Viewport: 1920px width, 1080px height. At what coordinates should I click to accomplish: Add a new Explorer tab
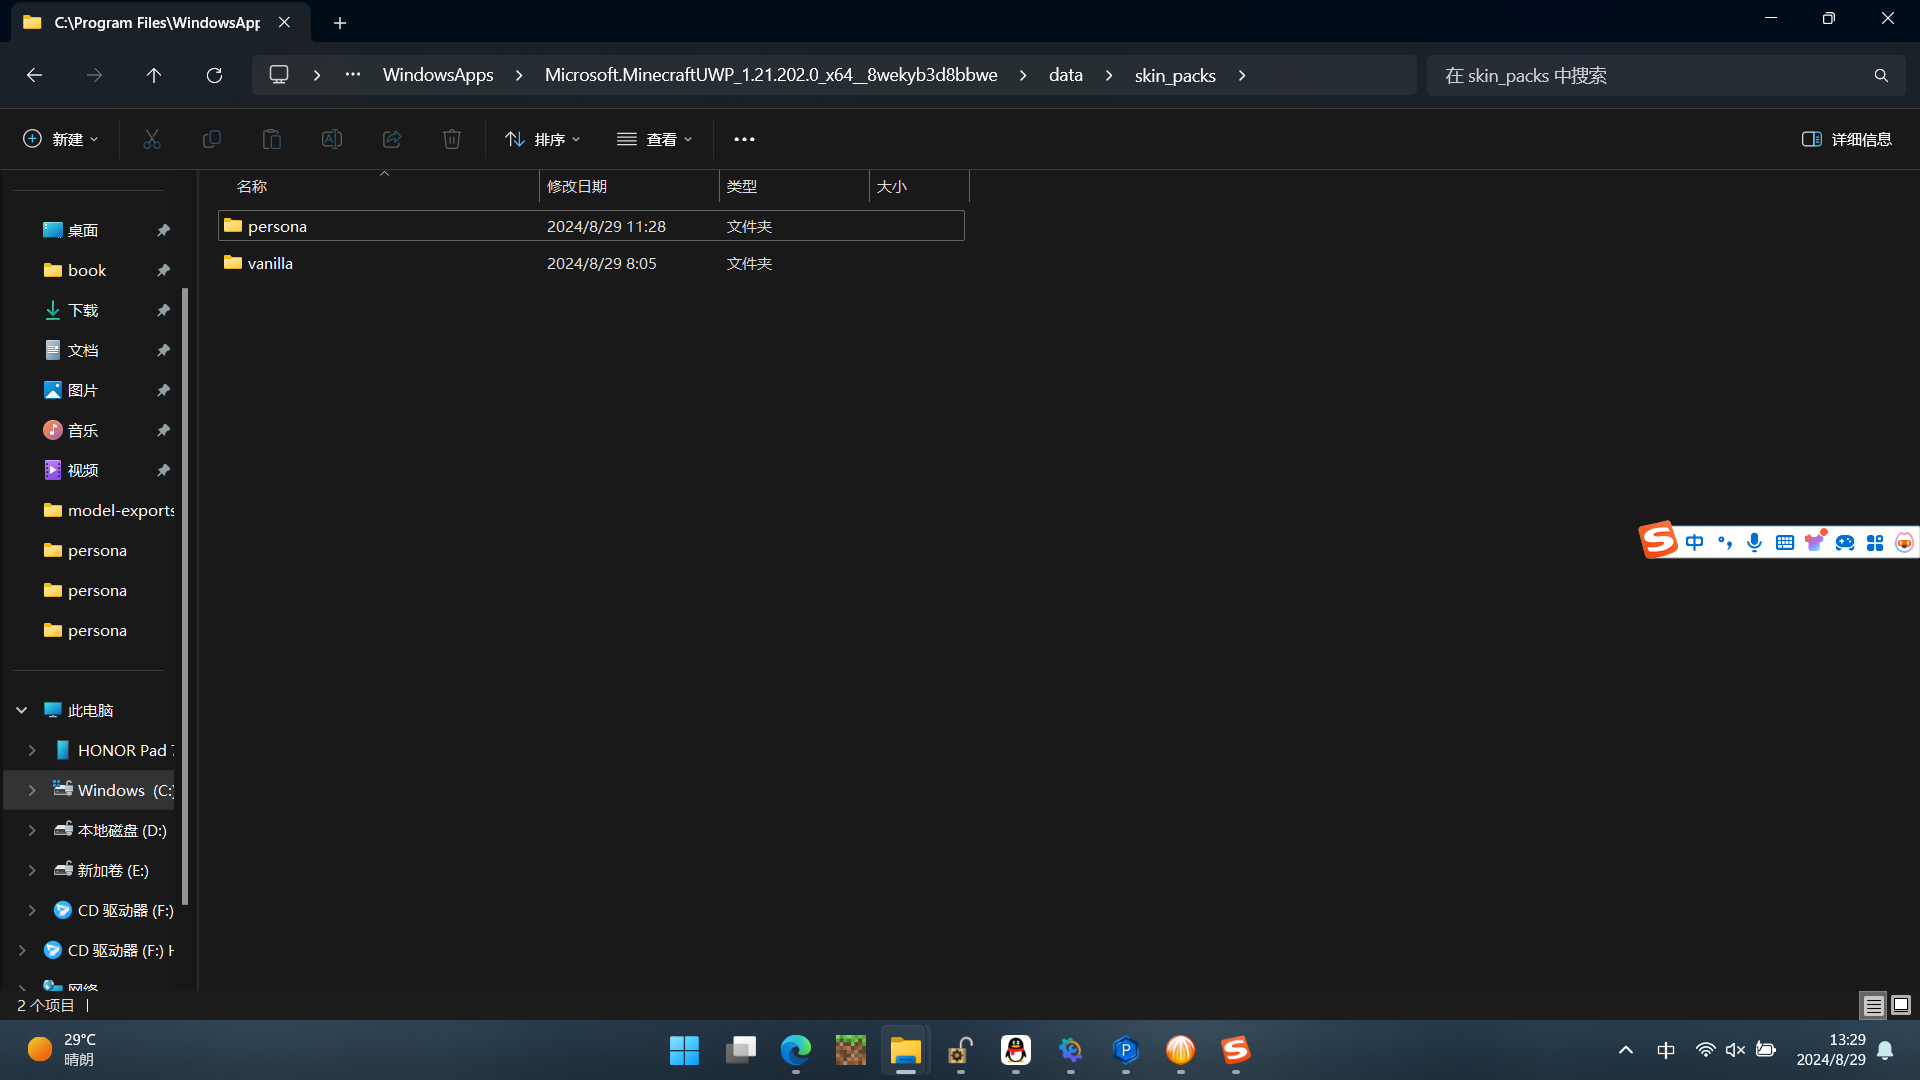click(x=340, y=22)
